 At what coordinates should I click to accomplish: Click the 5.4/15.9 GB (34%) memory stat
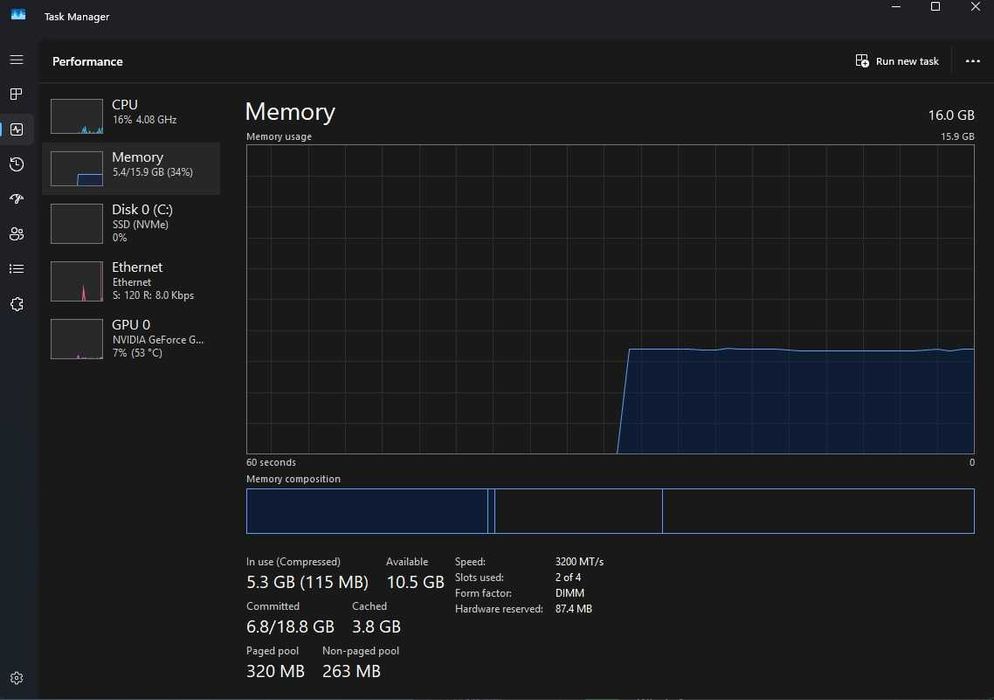(153, 172)
